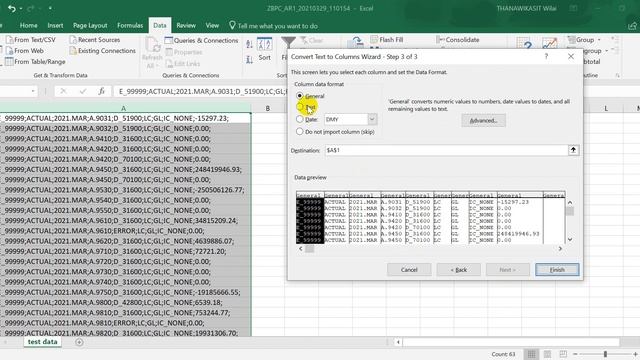
Task: Expand the Group dropdown arrow
Action: point(599,40)
